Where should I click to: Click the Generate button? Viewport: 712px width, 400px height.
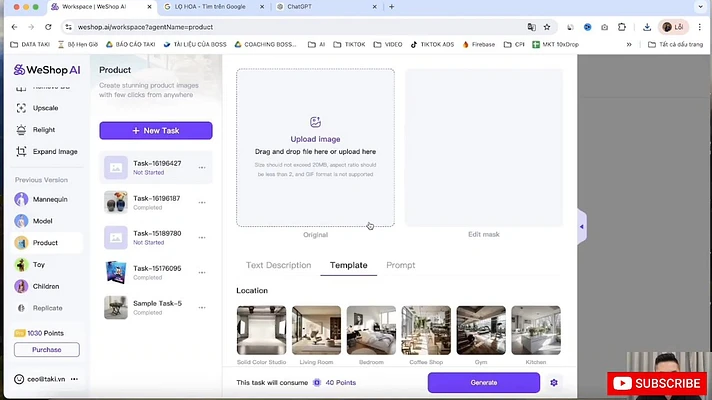[x=484, y=383]
